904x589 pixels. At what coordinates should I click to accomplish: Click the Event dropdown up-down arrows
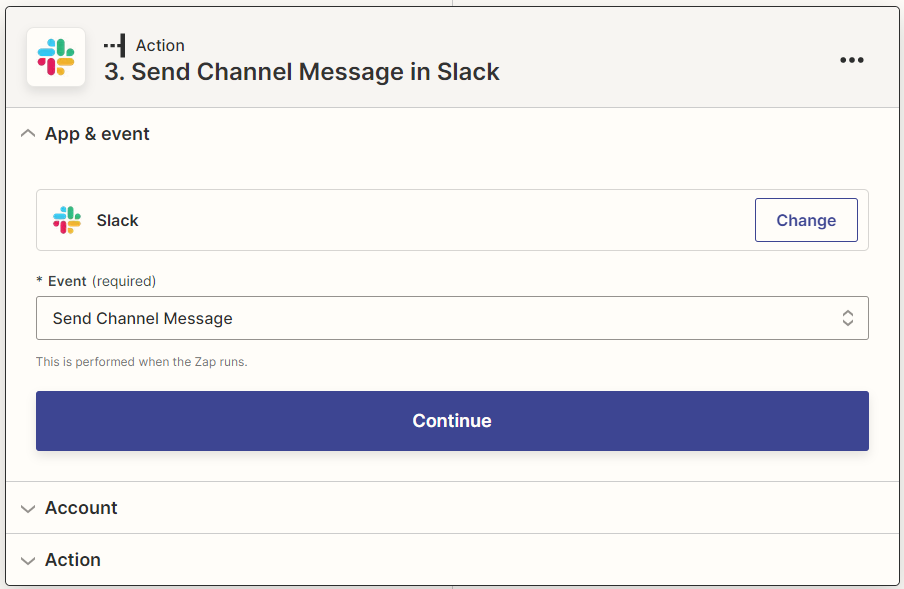(x=848, y=318)
